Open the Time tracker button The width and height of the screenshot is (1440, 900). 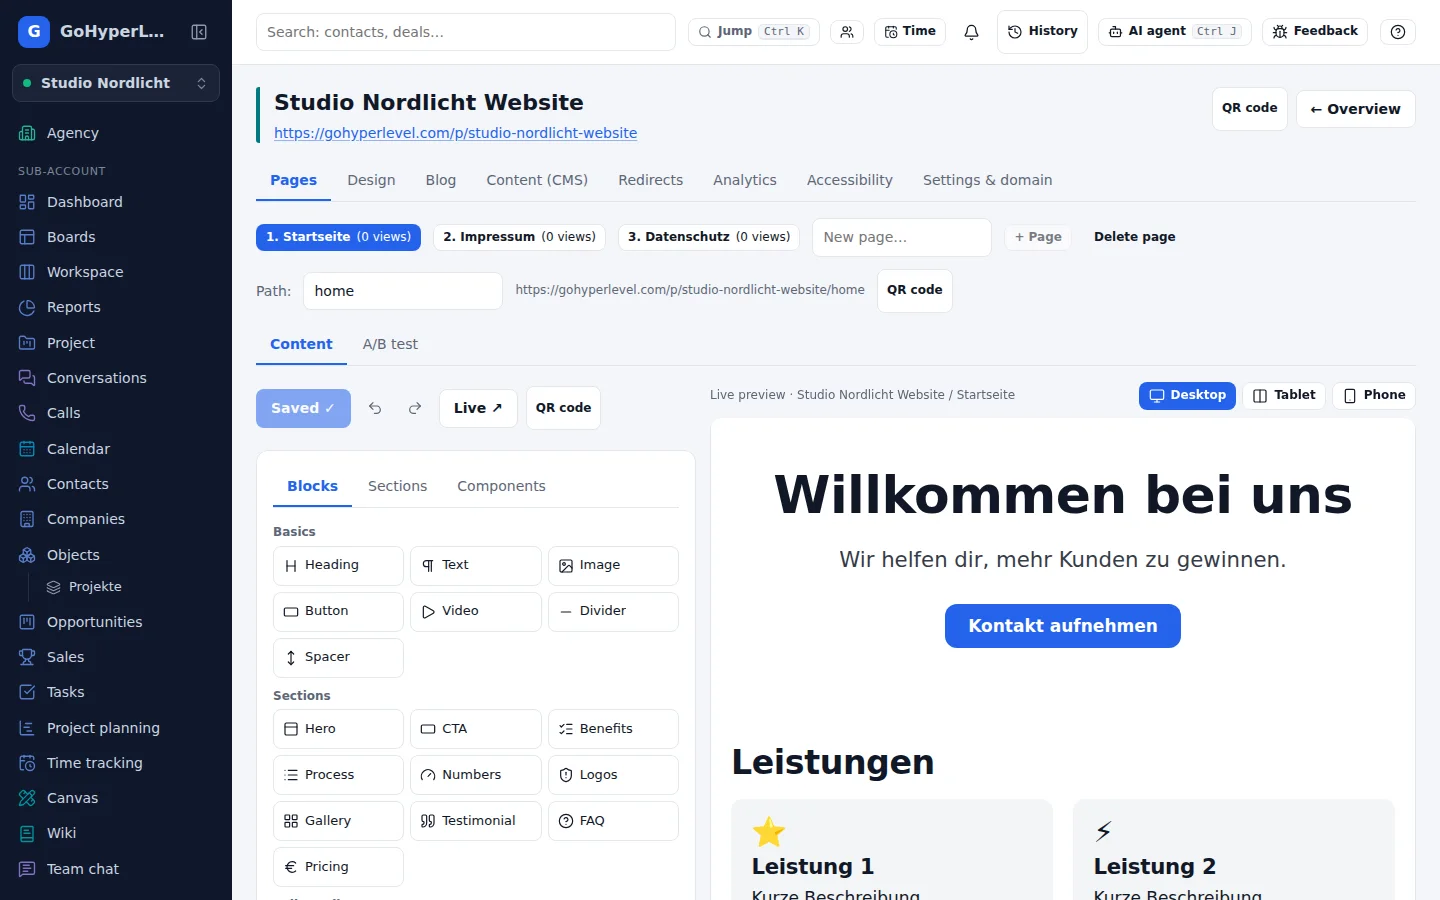tap(910, 32)
